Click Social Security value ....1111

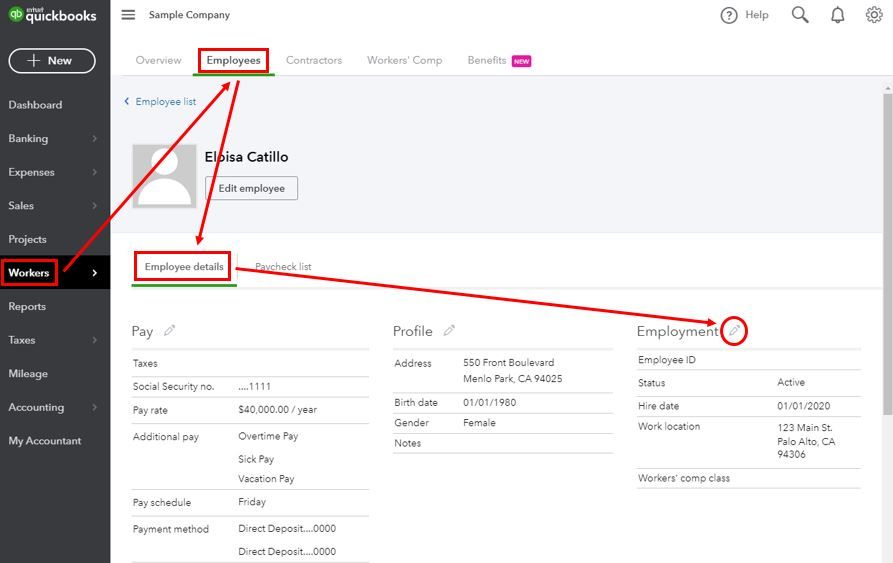pyautogui.click(x=254, y=386)
